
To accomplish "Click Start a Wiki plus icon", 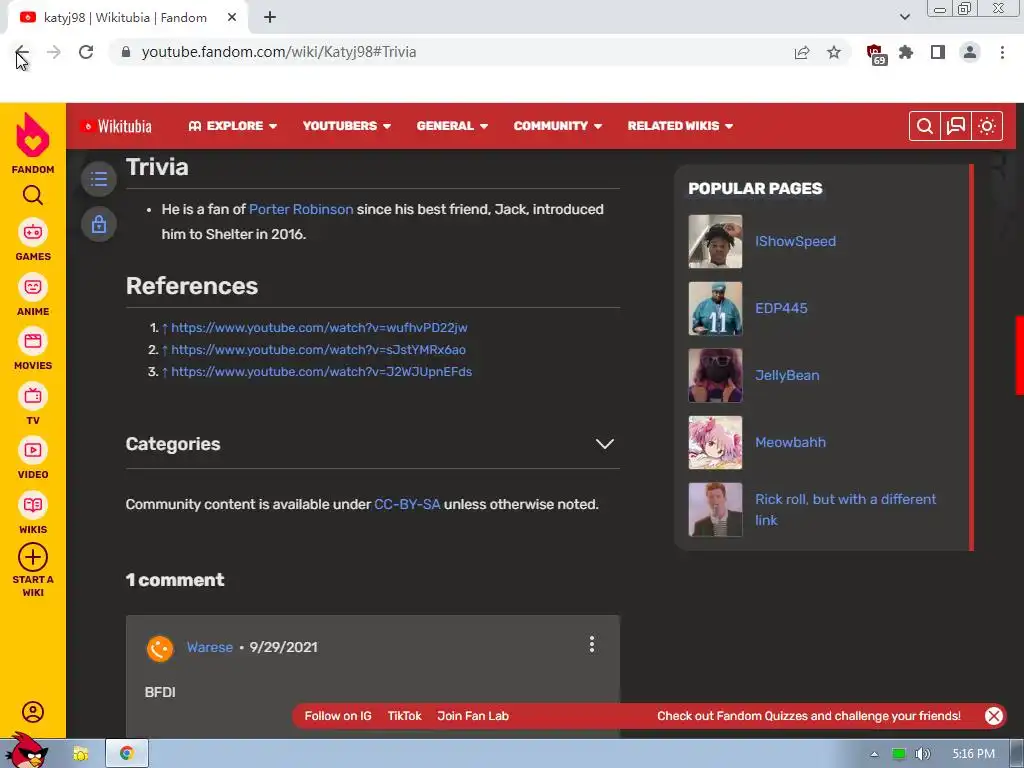I will pos(33,558).
